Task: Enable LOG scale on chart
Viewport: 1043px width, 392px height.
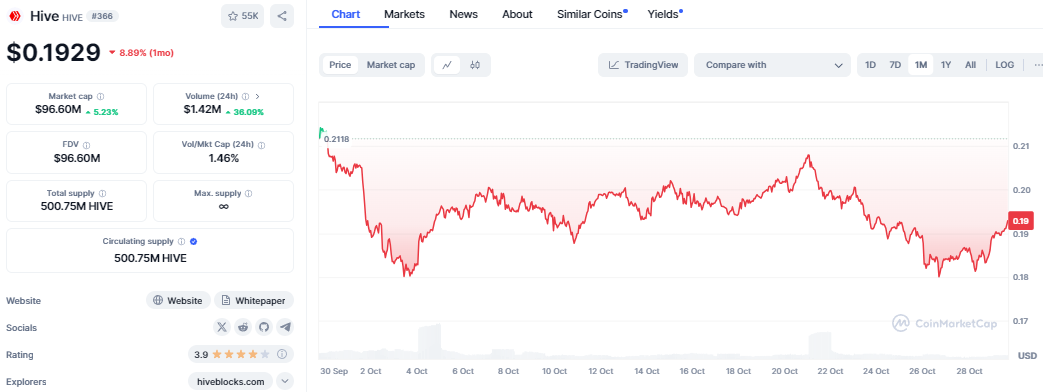Action: pos(1004,65)
